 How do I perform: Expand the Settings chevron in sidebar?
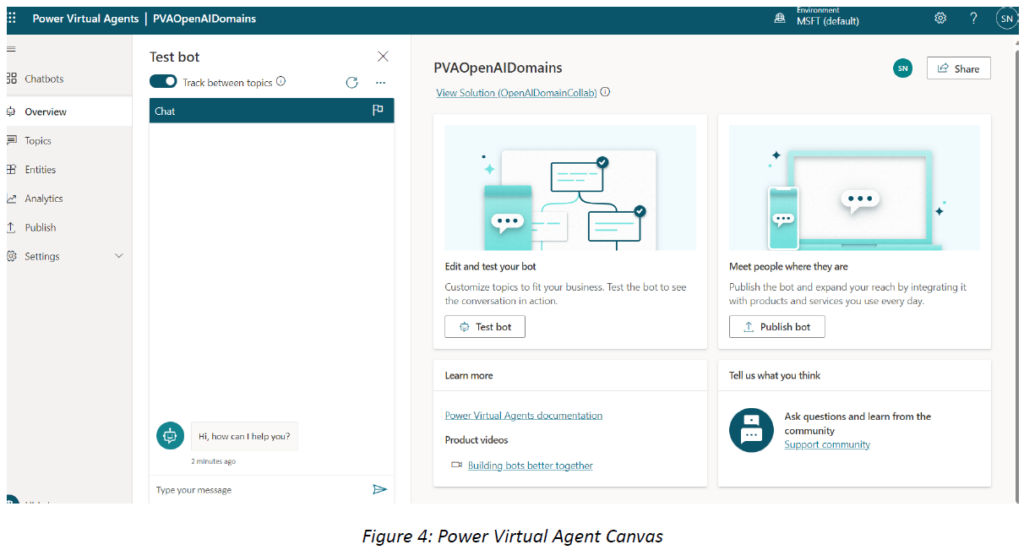[119, 256]
